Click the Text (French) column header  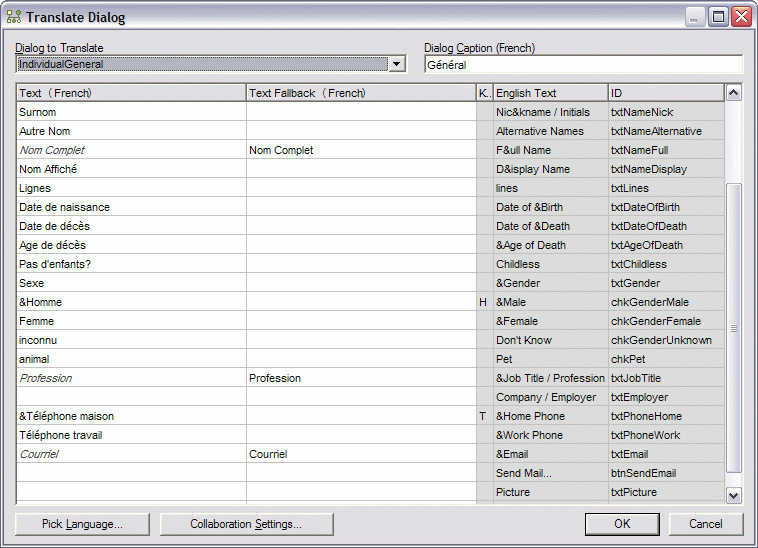[x=131, y=93]
